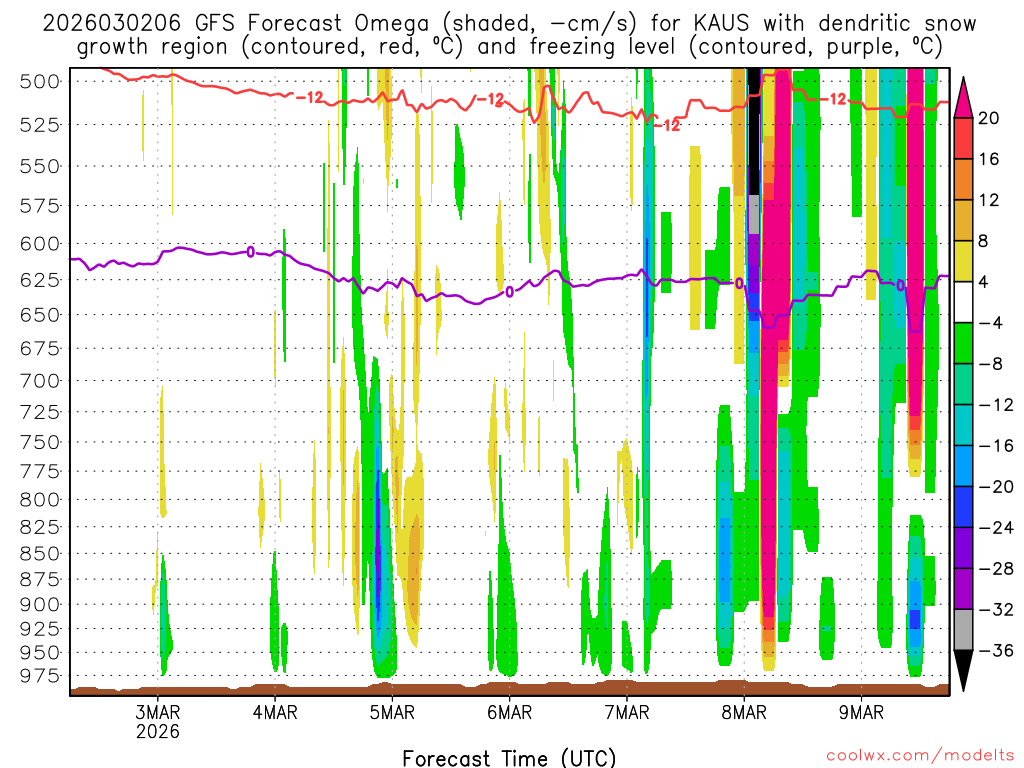Click the 3MAR 2026 time axis label
This screenshot has height=768, width=1024.
[x=157, y=721]
